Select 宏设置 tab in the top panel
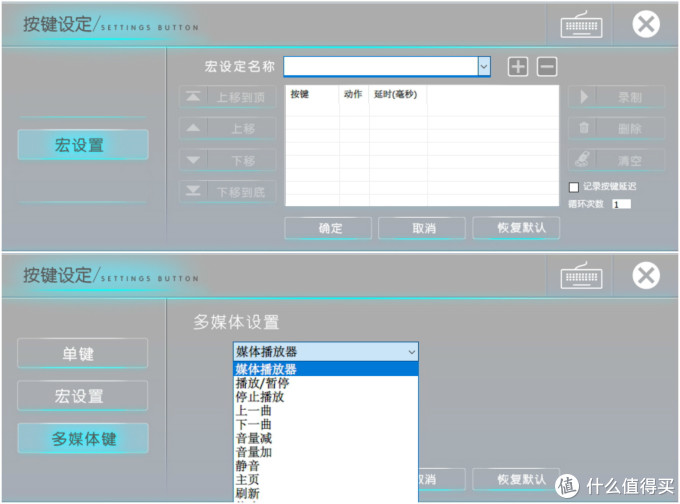 [x=83, y=145]
